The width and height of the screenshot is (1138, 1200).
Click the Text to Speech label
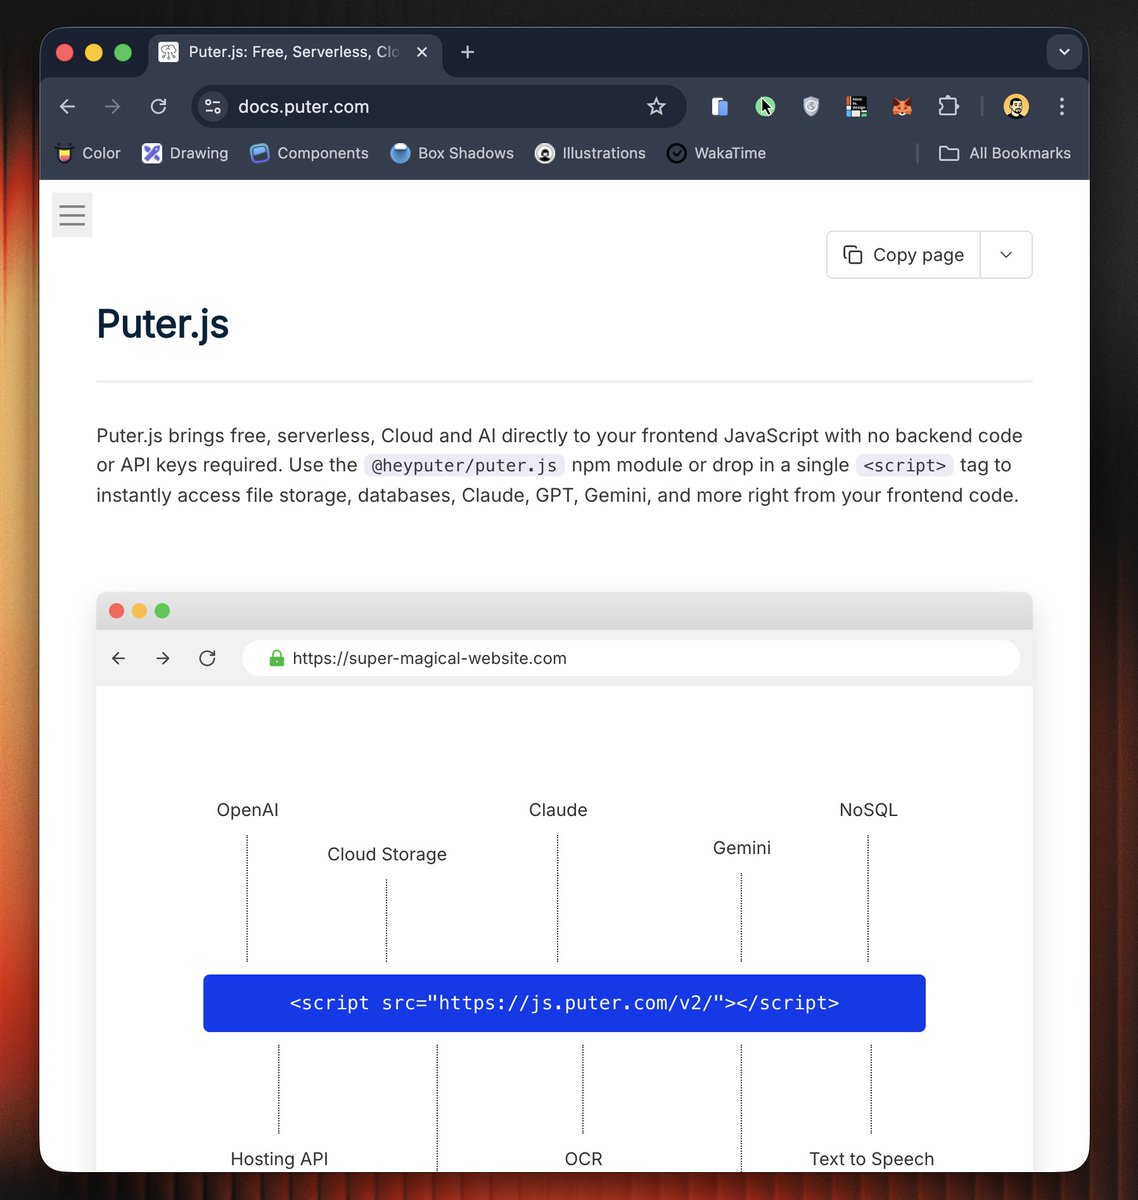click(x=872, y=1159)
